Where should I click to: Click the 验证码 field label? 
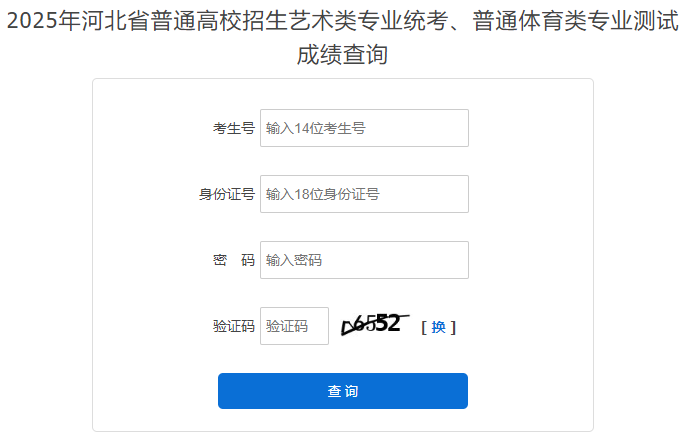click(x=234, y=326)
